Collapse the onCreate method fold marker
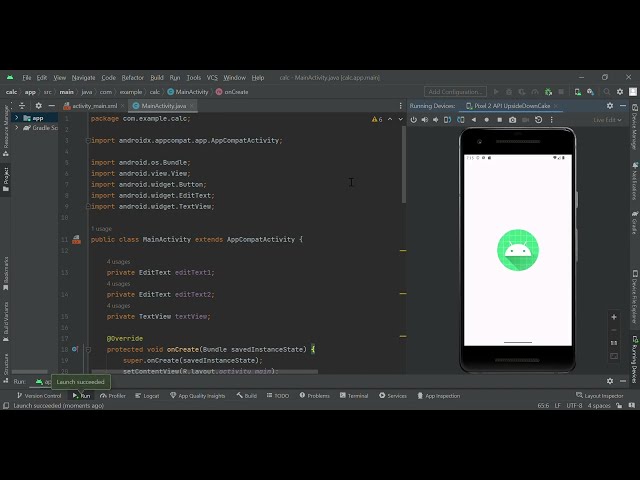640x480 pixels. click(x=88, y=349)
